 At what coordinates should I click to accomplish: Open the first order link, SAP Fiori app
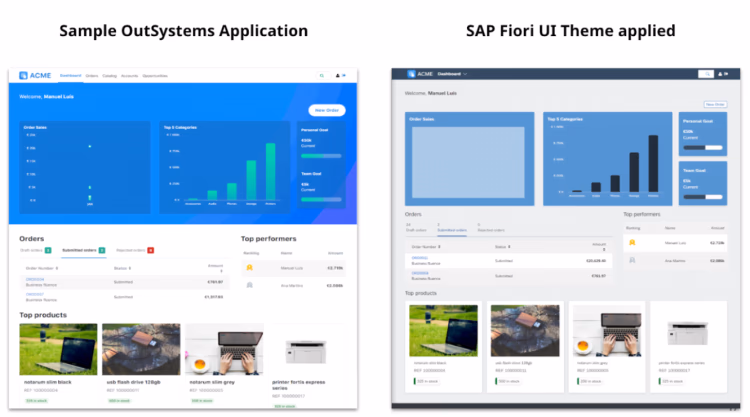click(420, 258)
